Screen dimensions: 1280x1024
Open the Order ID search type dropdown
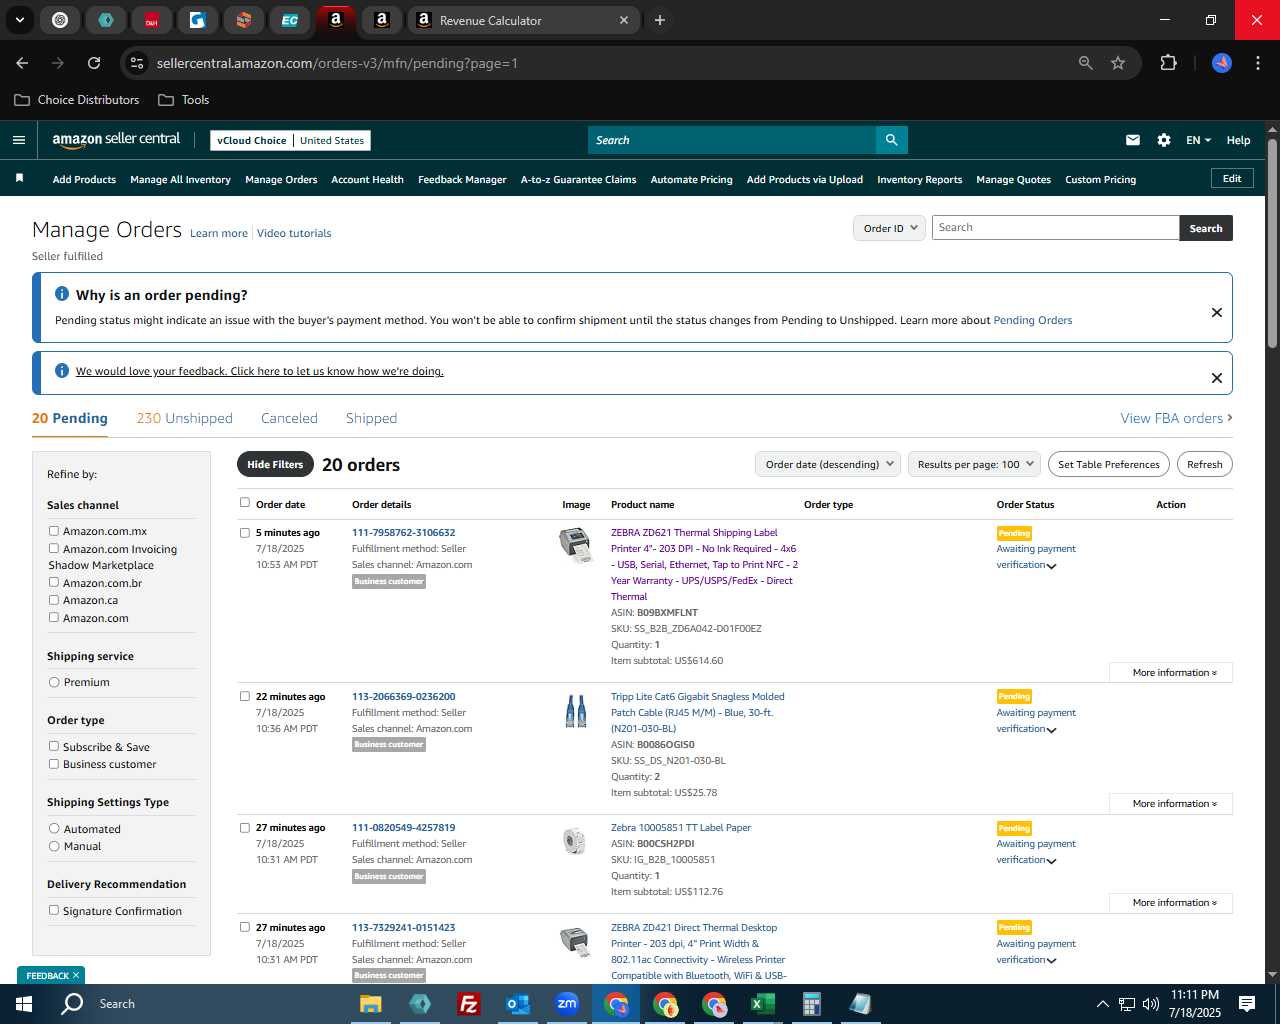(x=889, y=228)
